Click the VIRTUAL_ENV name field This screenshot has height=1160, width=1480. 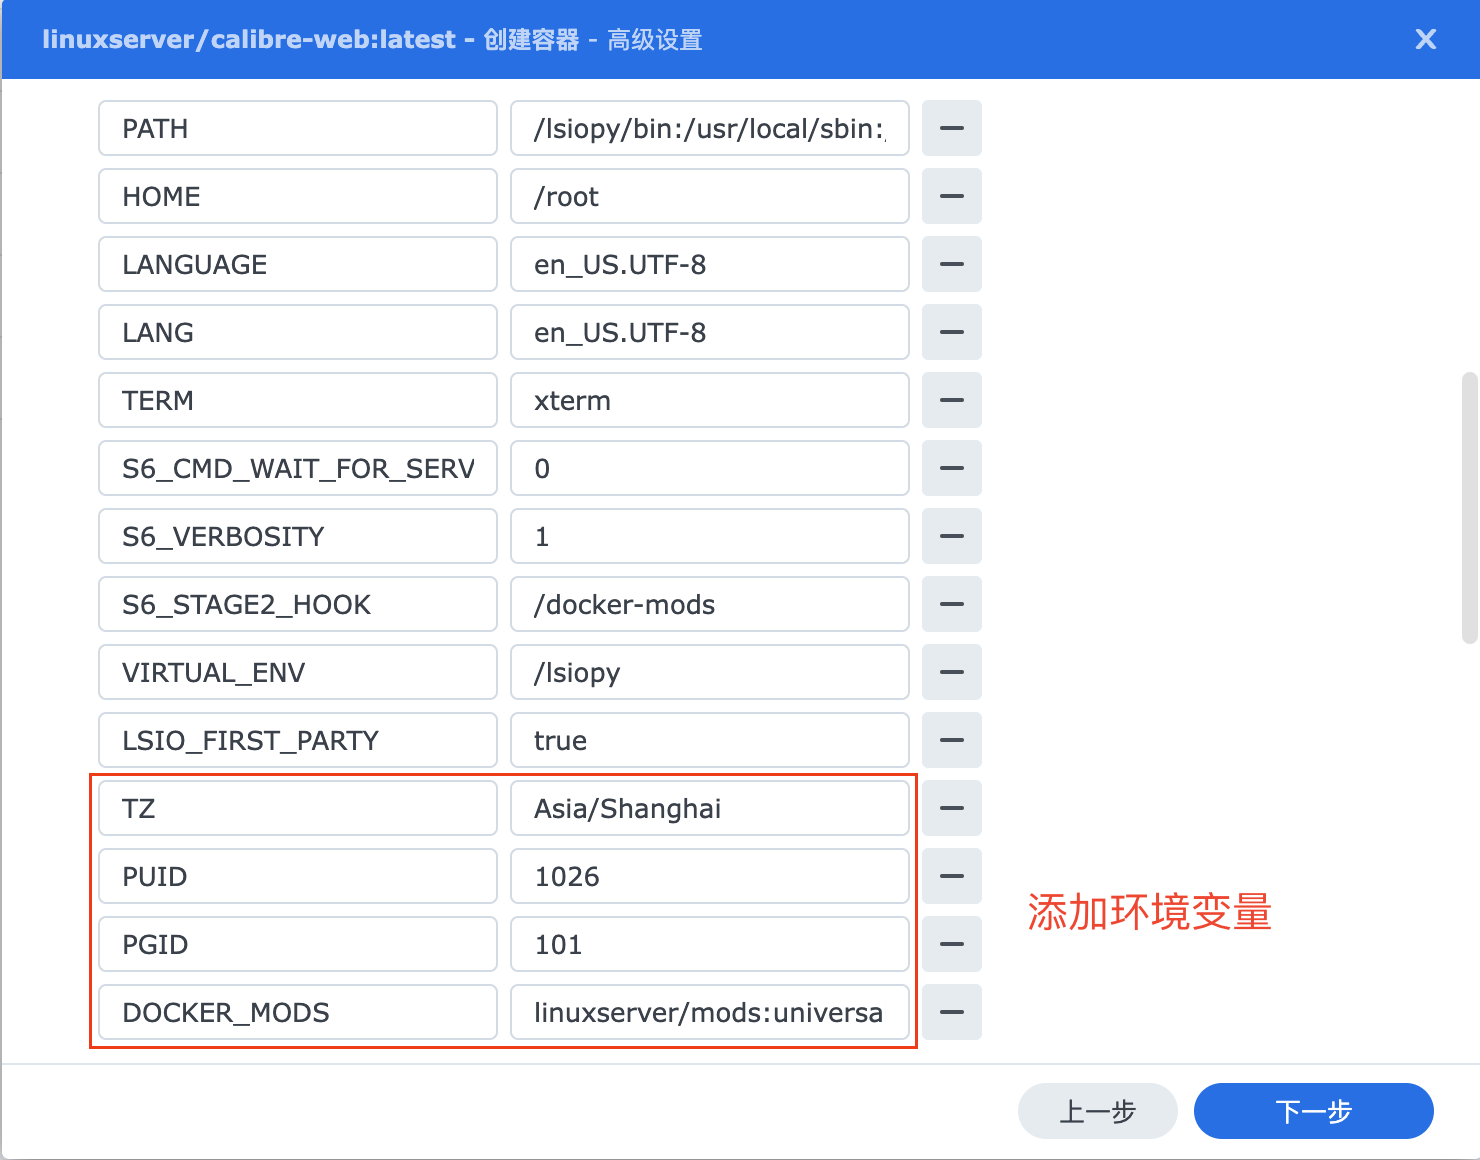pyautogui.click(x=298, y=672)
